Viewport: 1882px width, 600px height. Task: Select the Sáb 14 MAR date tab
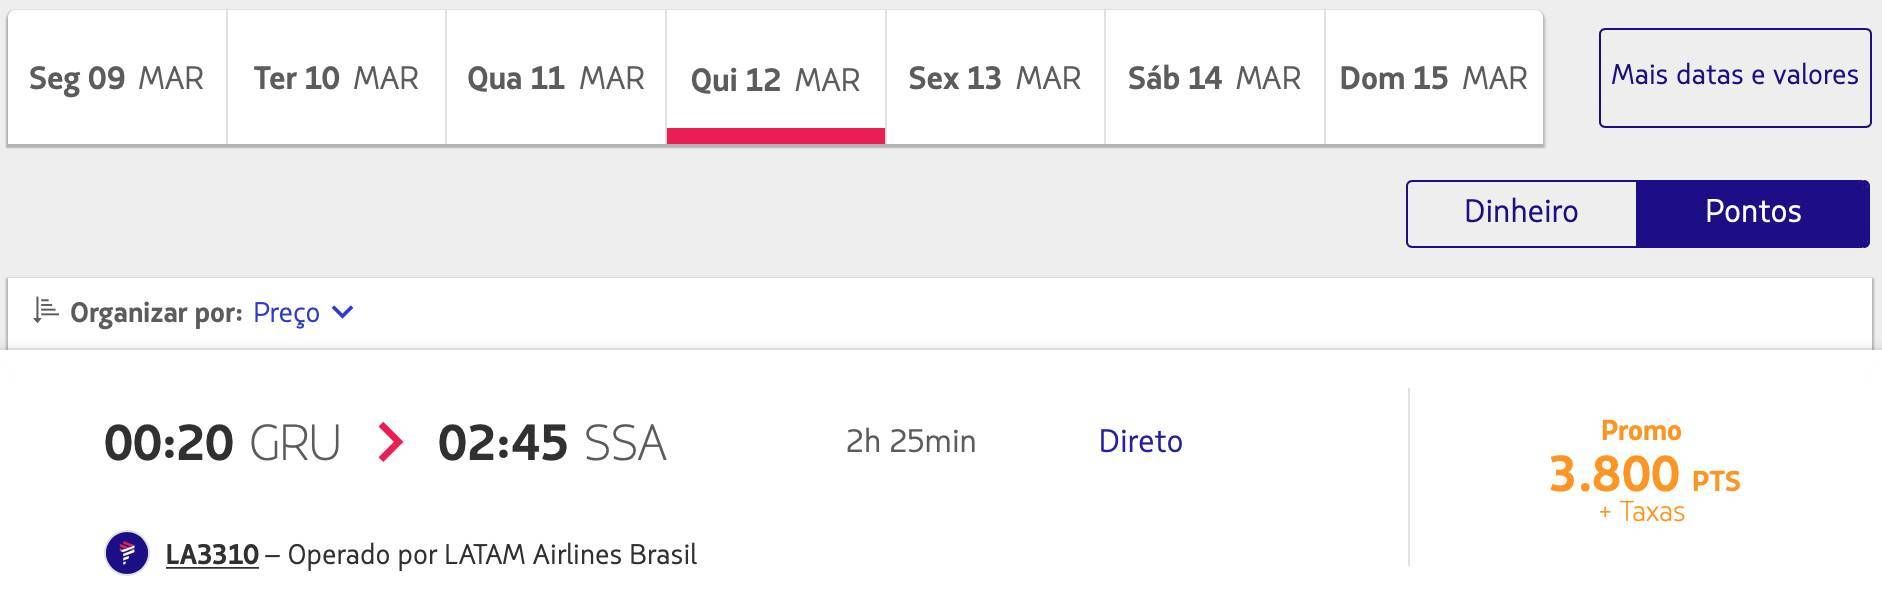[1215, 78]
